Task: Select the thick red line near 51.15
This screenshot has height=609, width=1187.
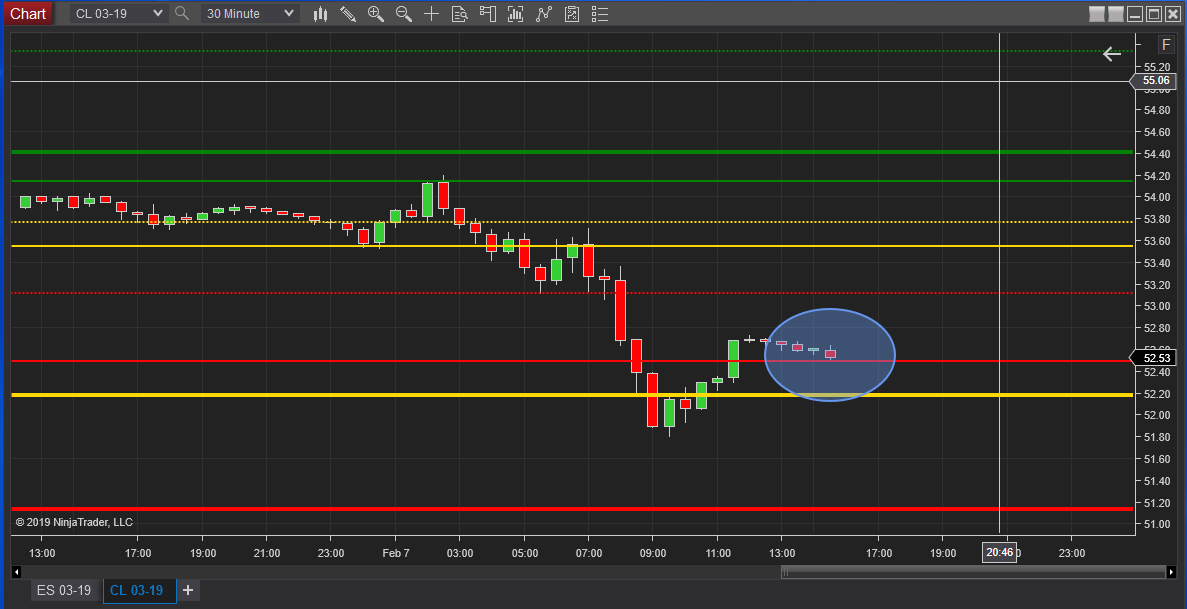Action: coord(572,509)
